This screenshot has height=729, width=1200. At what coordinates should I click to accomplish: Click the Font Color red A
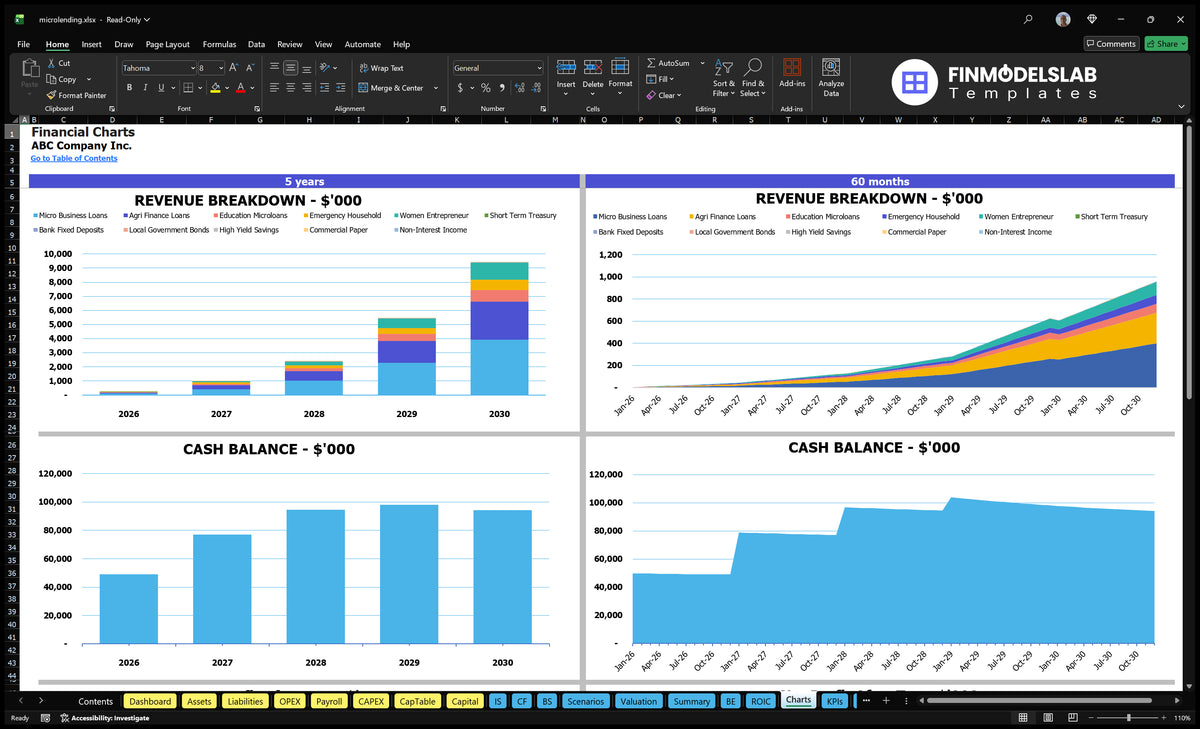click(240, 88)
